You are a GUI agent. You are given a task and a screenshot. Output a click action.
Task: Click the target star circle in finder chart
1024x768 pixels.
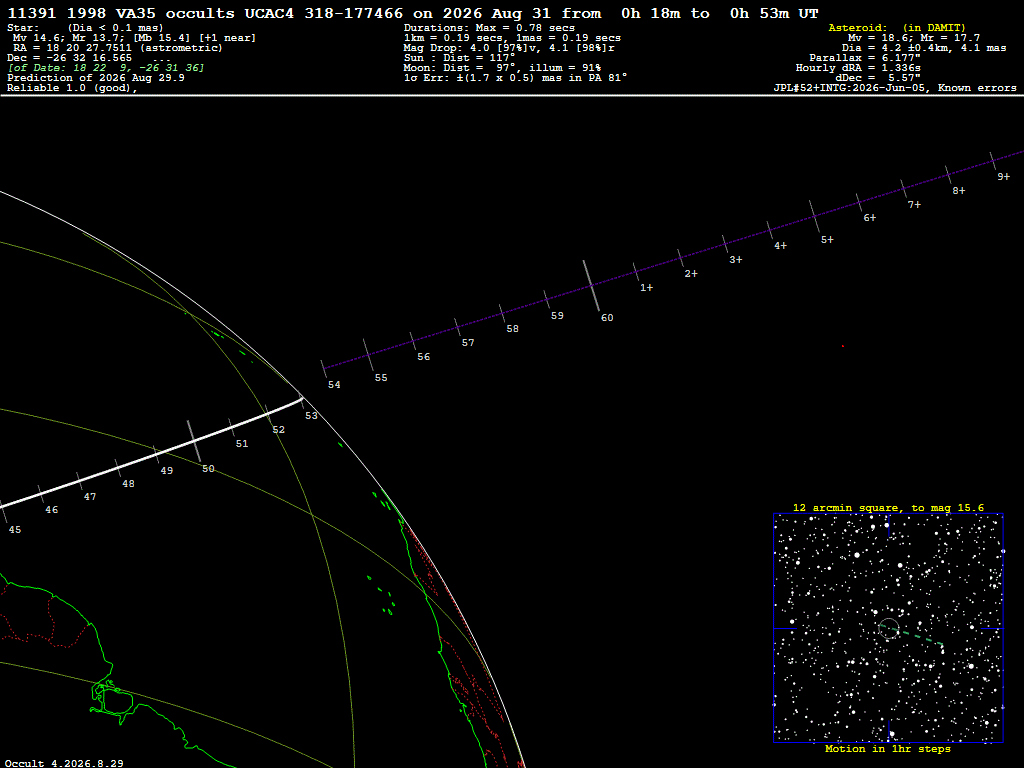point(889,628)
